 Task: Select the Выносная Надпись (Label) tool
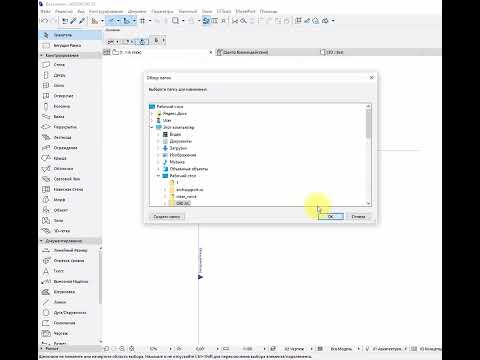tap(69, 281)
